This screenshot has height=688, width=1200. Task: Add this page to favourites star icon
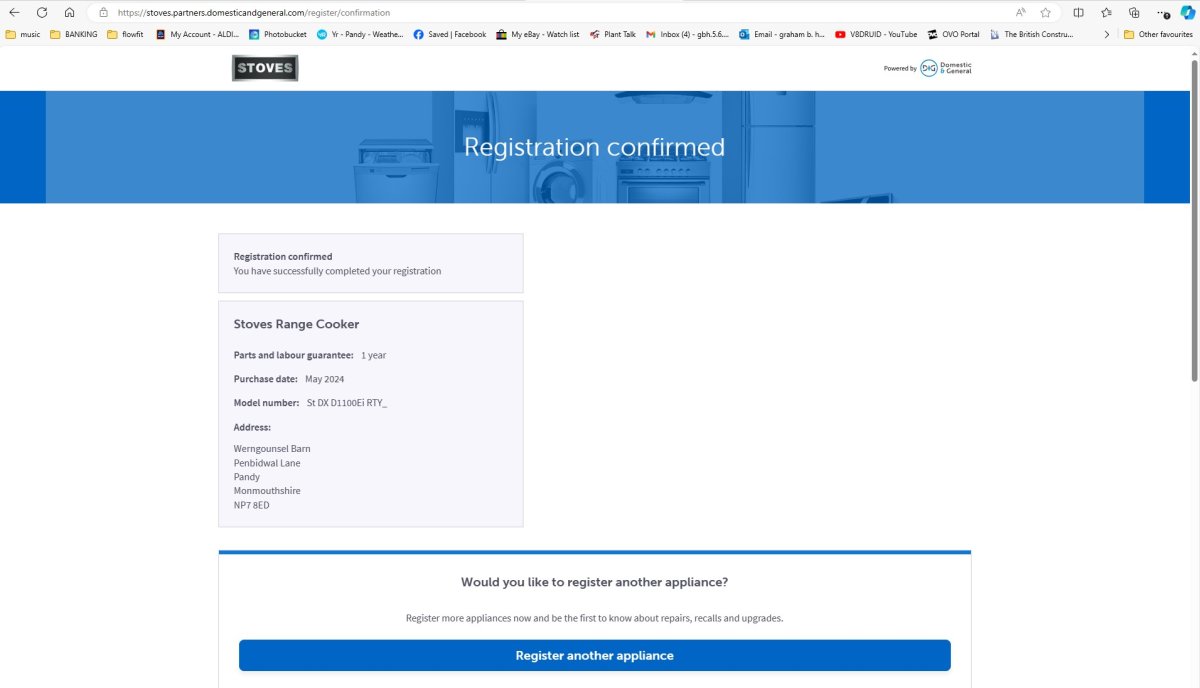coord(1045,13)
